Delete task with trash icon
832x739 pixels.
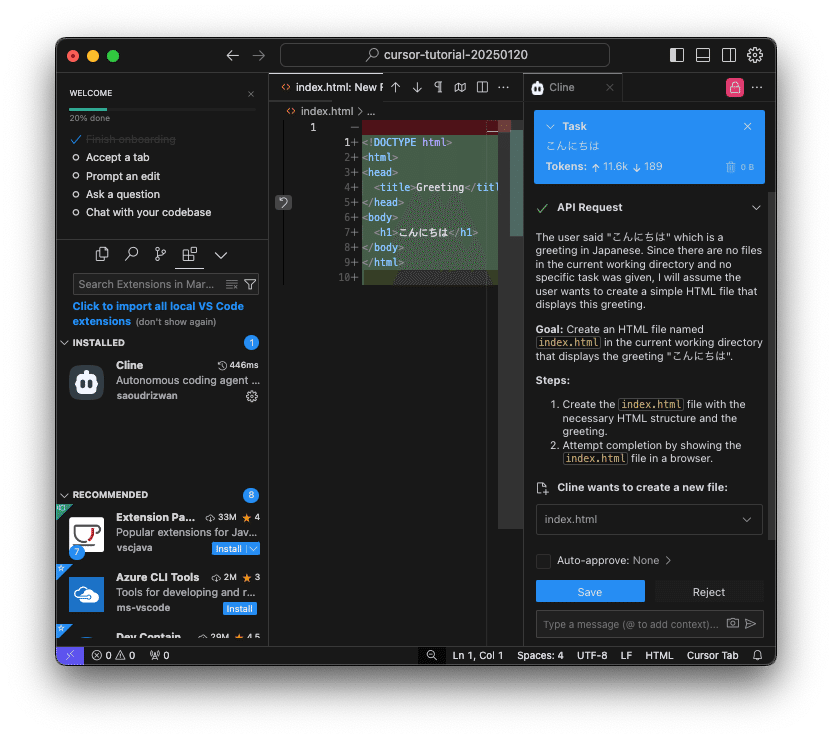[x=731, y=167]
